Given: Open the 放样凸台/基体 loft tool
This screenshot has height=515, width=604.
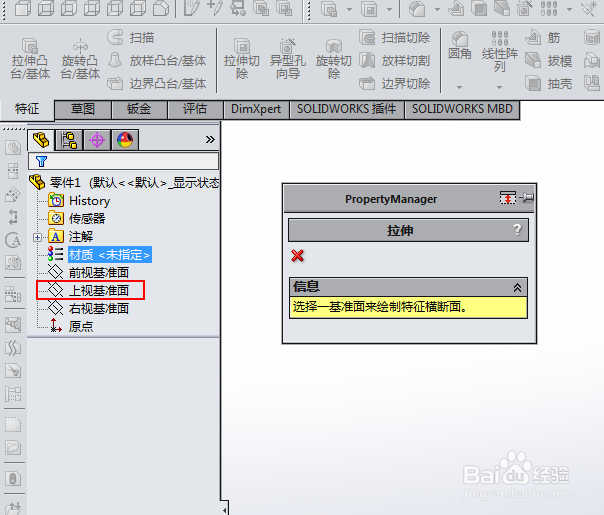Looking at the screenshot, I should (x=157, y=60).
